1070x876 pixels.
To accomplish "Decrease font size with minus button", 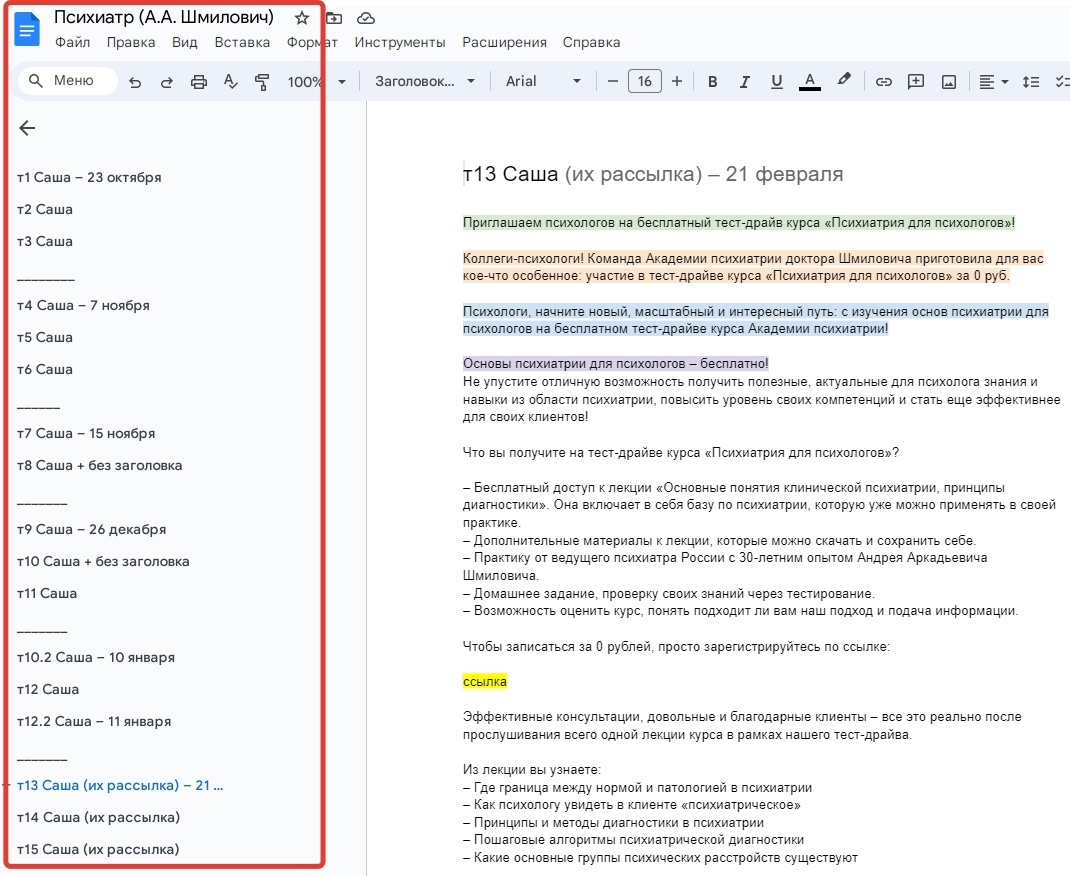I will click(613, 82).
